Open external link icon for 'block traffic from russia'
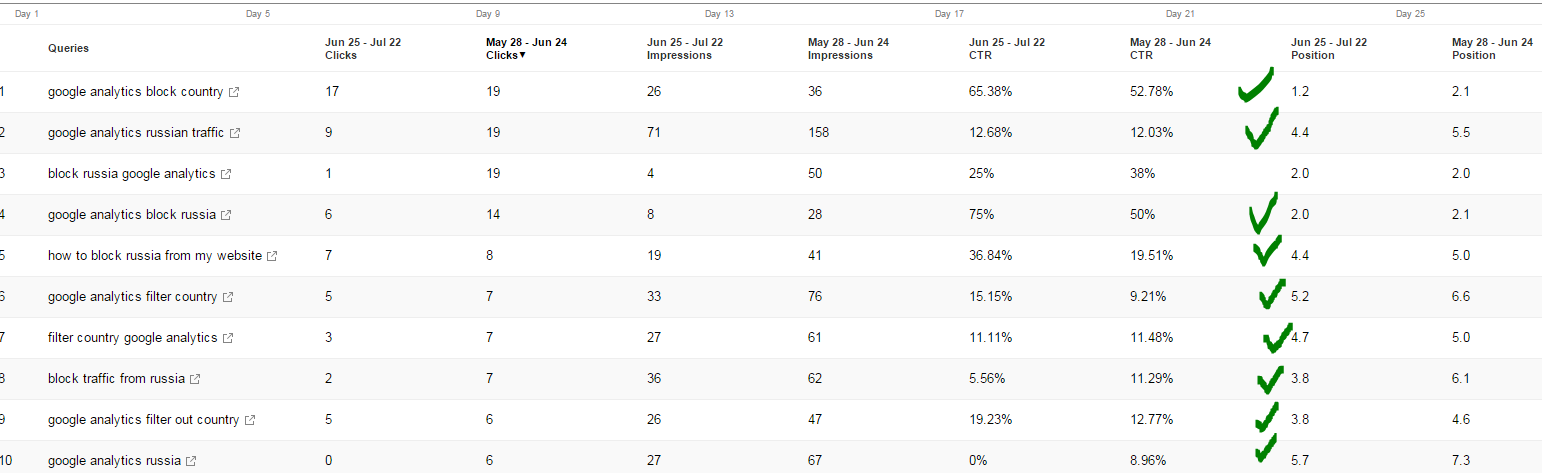This screenshot has height=473, width=1542. 195,379
